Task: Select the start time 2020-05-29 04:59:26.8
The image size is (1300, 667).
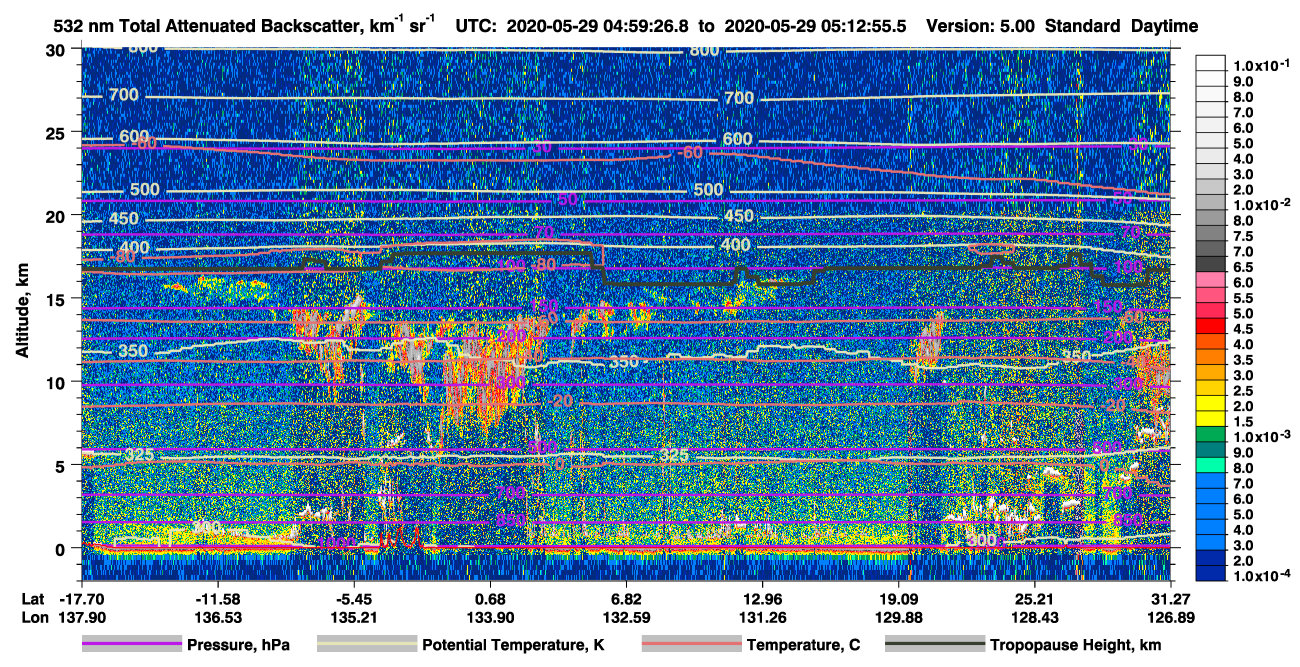Action: coord(596,26)
